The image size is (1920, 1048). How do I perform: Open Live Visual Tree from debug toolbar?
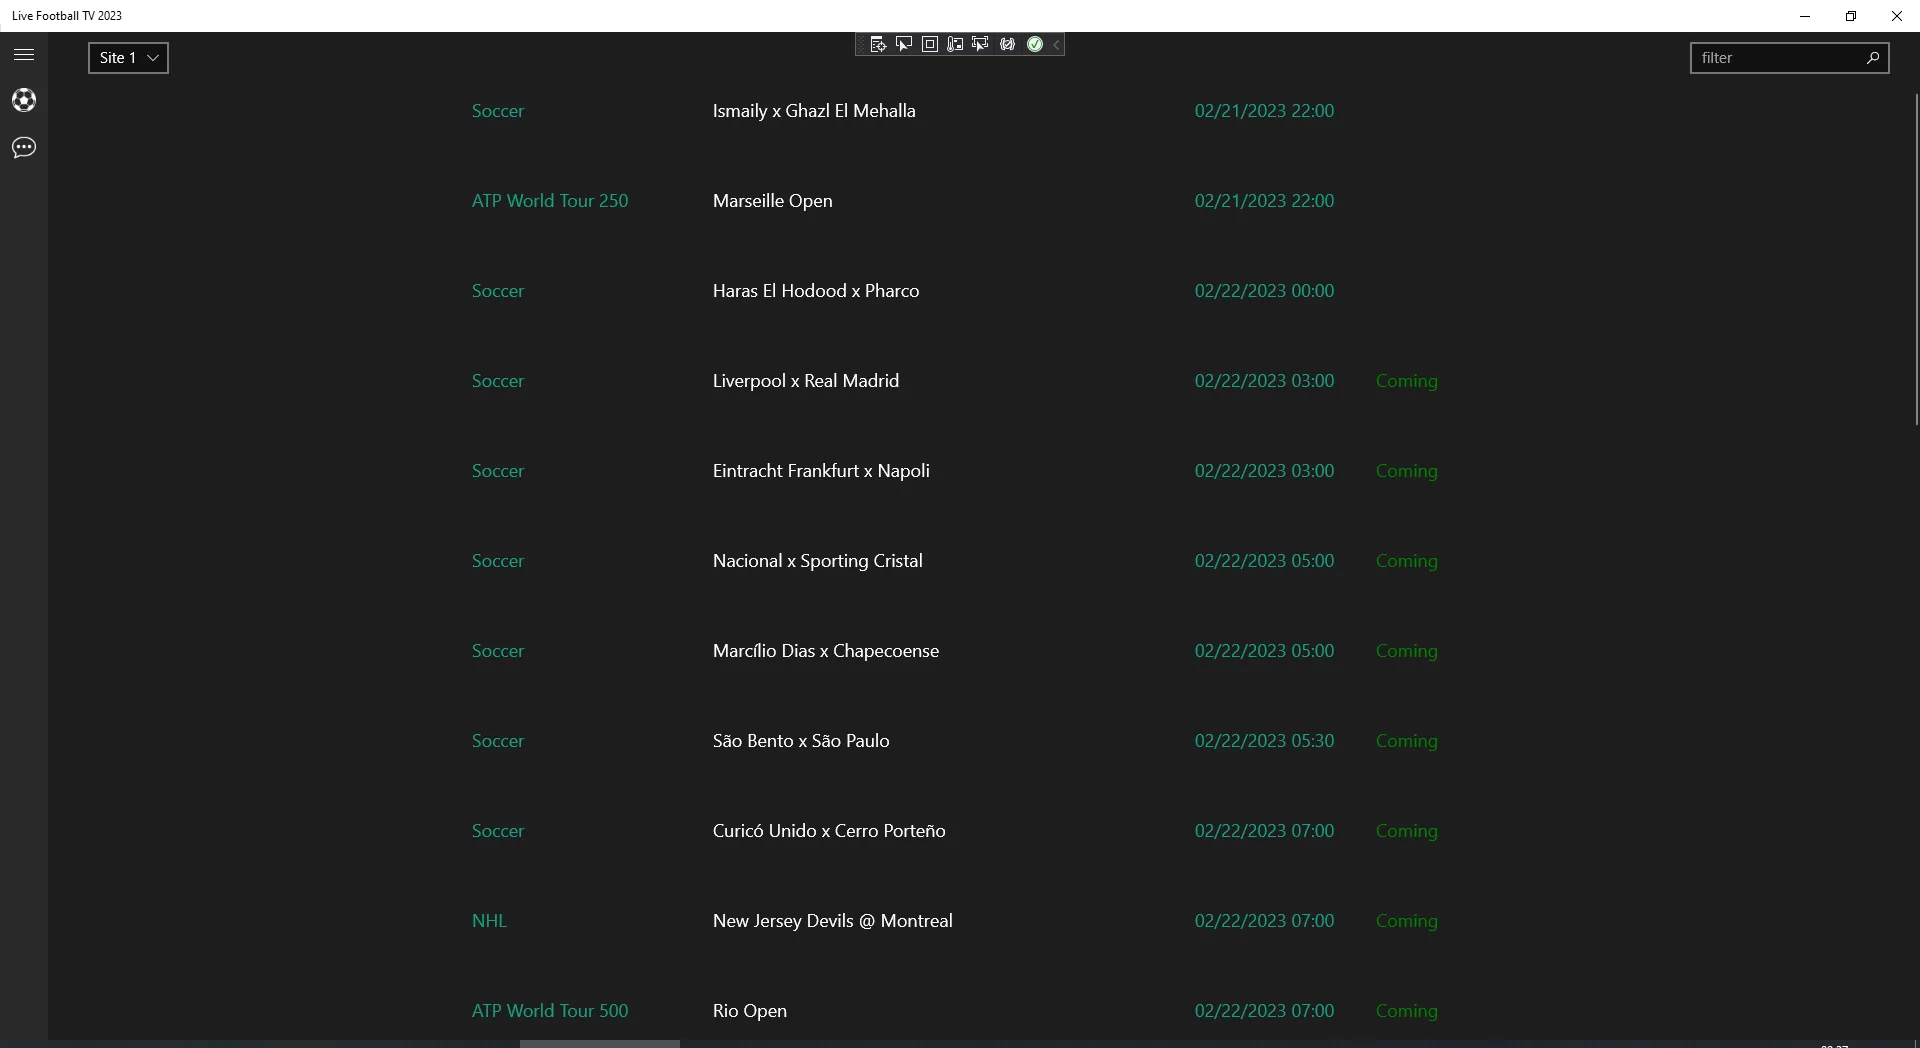point(878,44)
